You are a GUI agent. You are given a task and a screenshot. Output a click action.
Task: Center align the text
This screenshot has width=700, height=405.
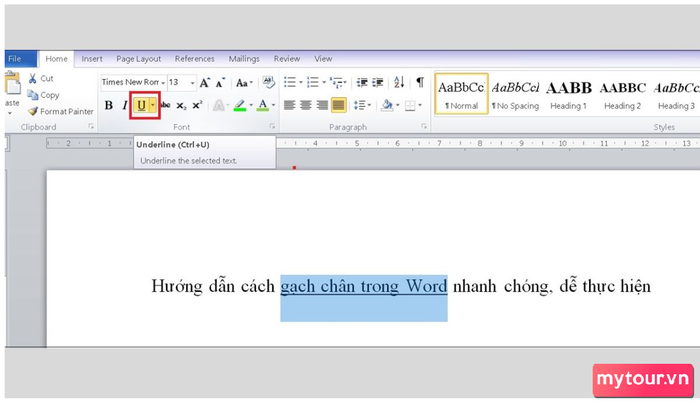(306, 105)
